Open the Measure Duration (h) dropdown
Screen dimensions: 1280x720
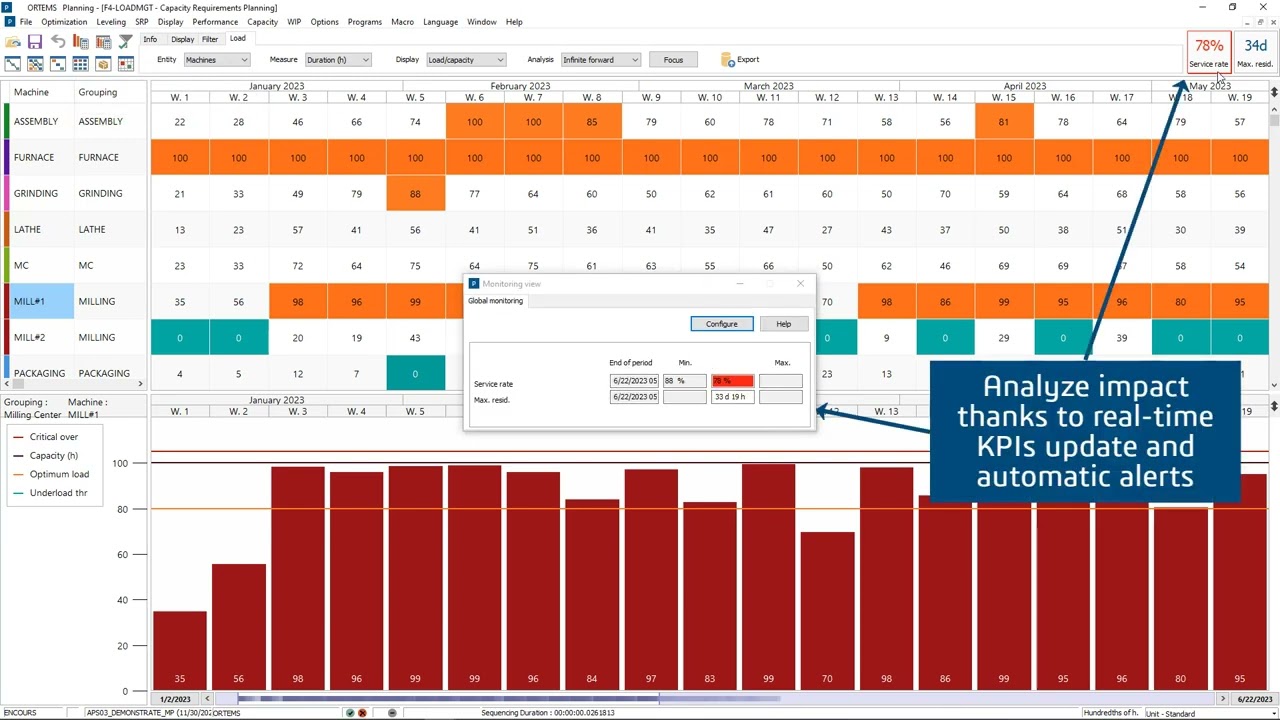338,60
